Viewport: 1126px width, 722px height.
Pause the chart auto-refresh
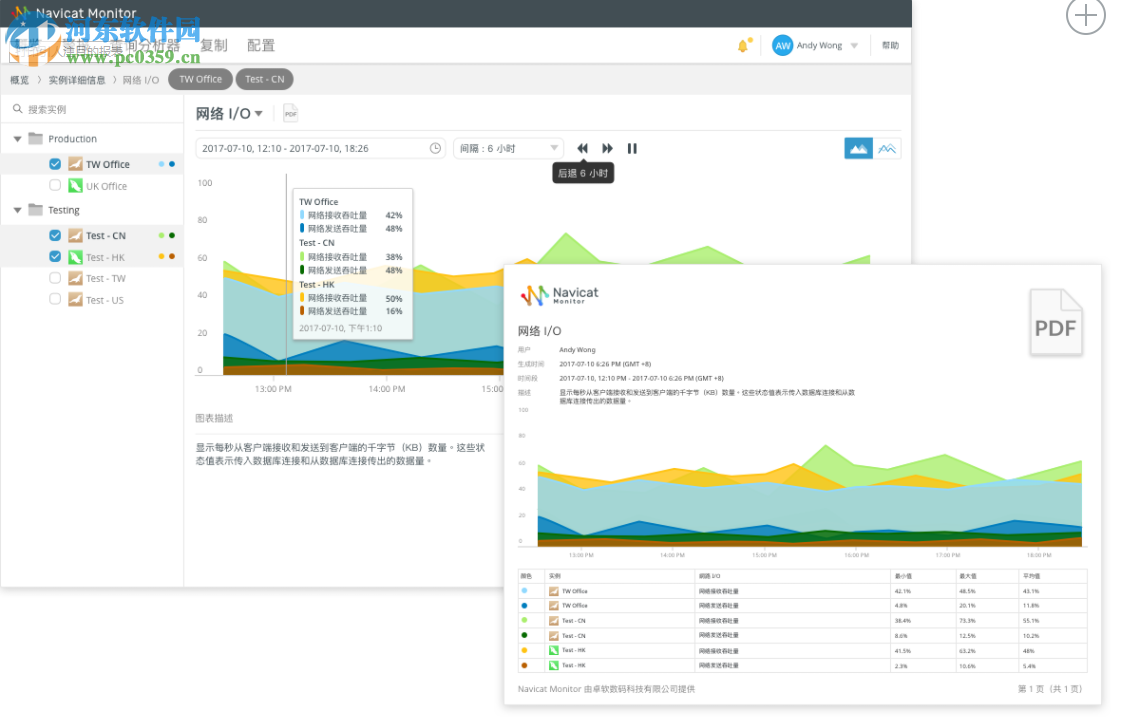coord(632,148)
